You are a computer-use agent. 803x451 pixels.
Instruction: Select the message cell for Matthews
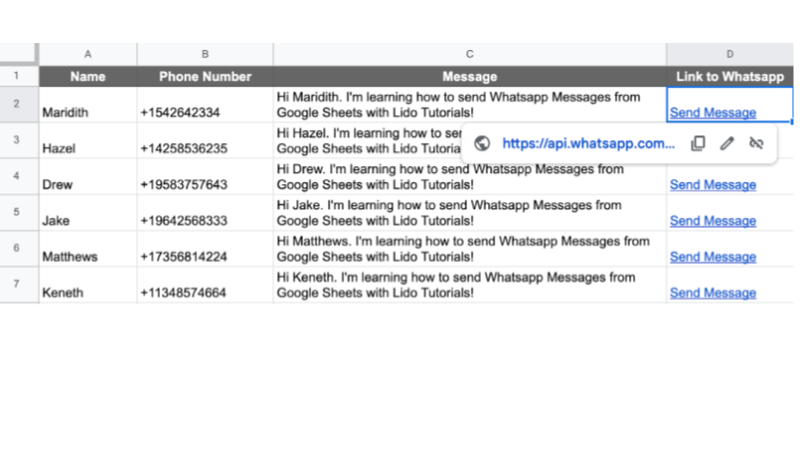(469, 249)
